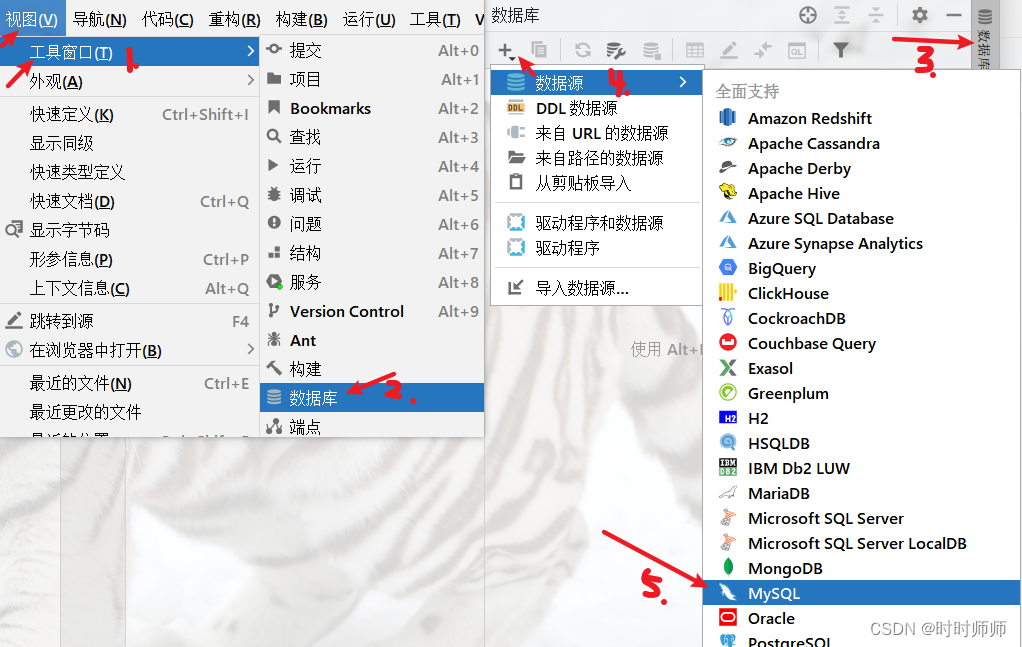This screenshot has width=1022, height=647.
Task: Select Microsoft SQL Server data source
Action: [x=862, y=518]
